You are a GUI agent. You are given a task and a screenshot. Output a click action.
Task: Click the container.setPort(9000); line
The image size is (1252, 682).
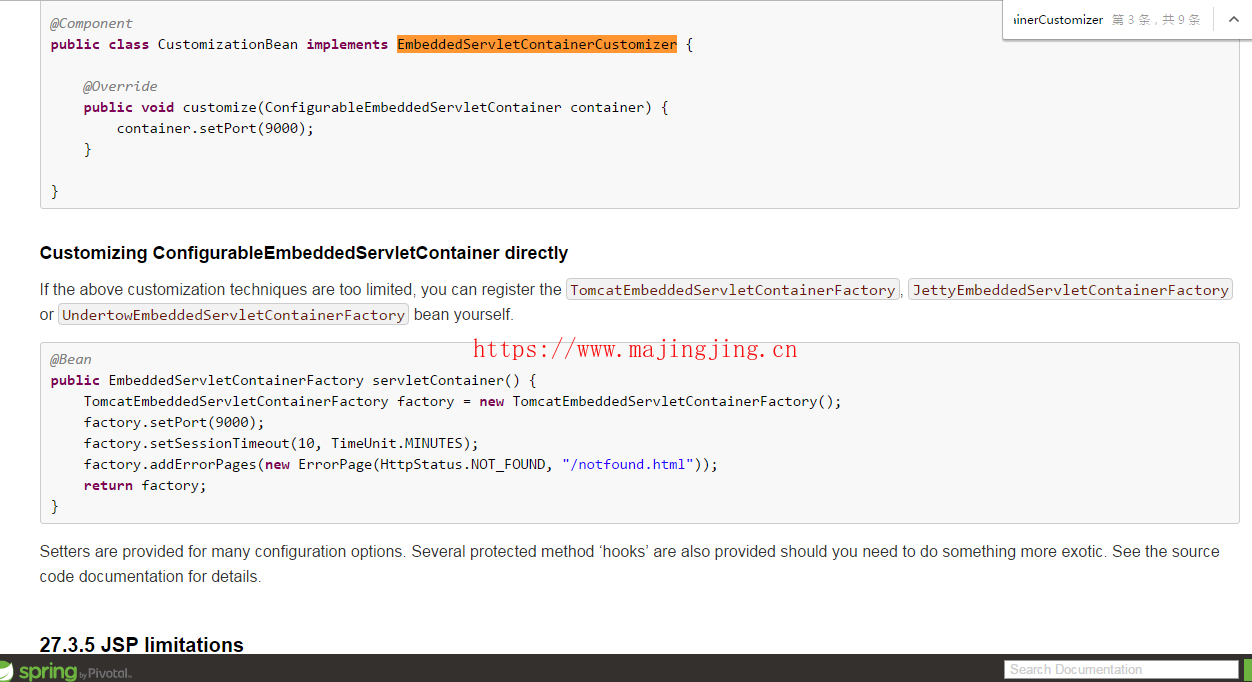(x=215, y=128)
